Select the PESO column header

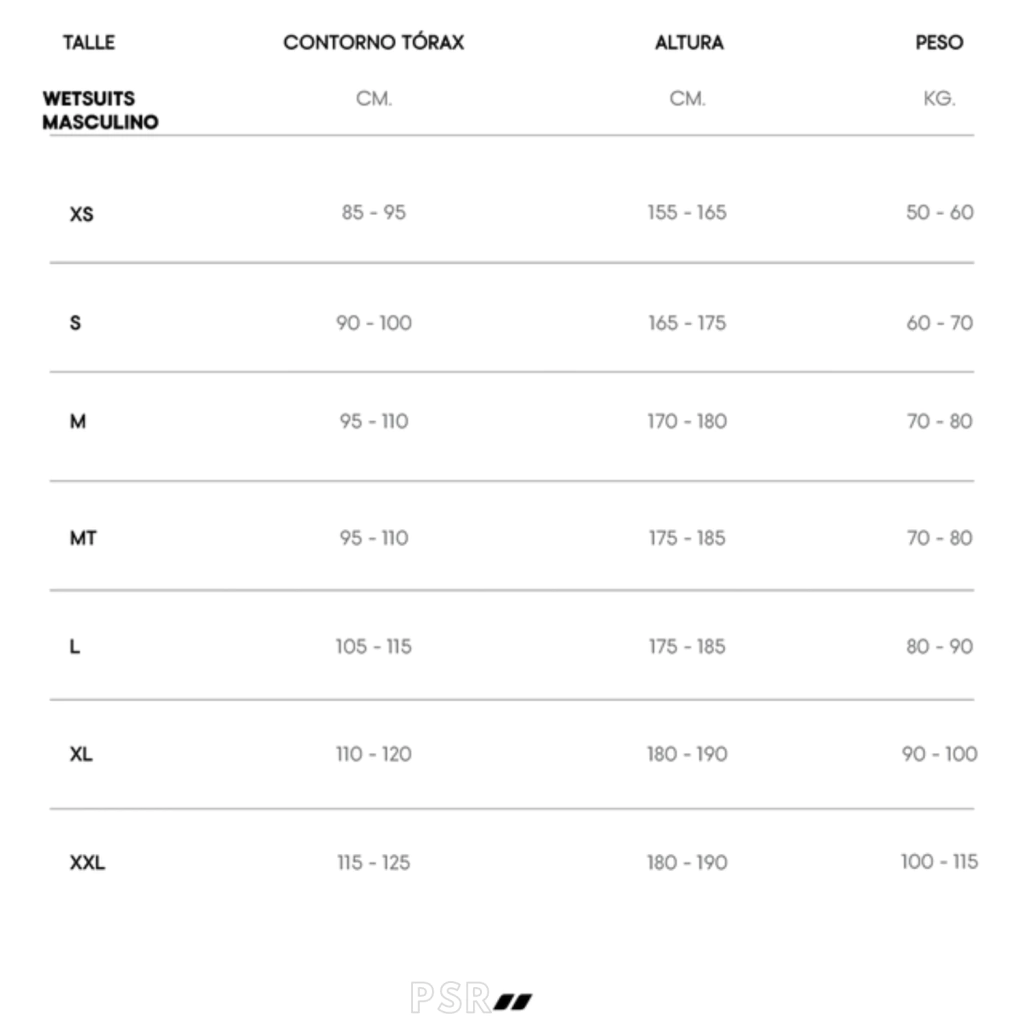939,43
